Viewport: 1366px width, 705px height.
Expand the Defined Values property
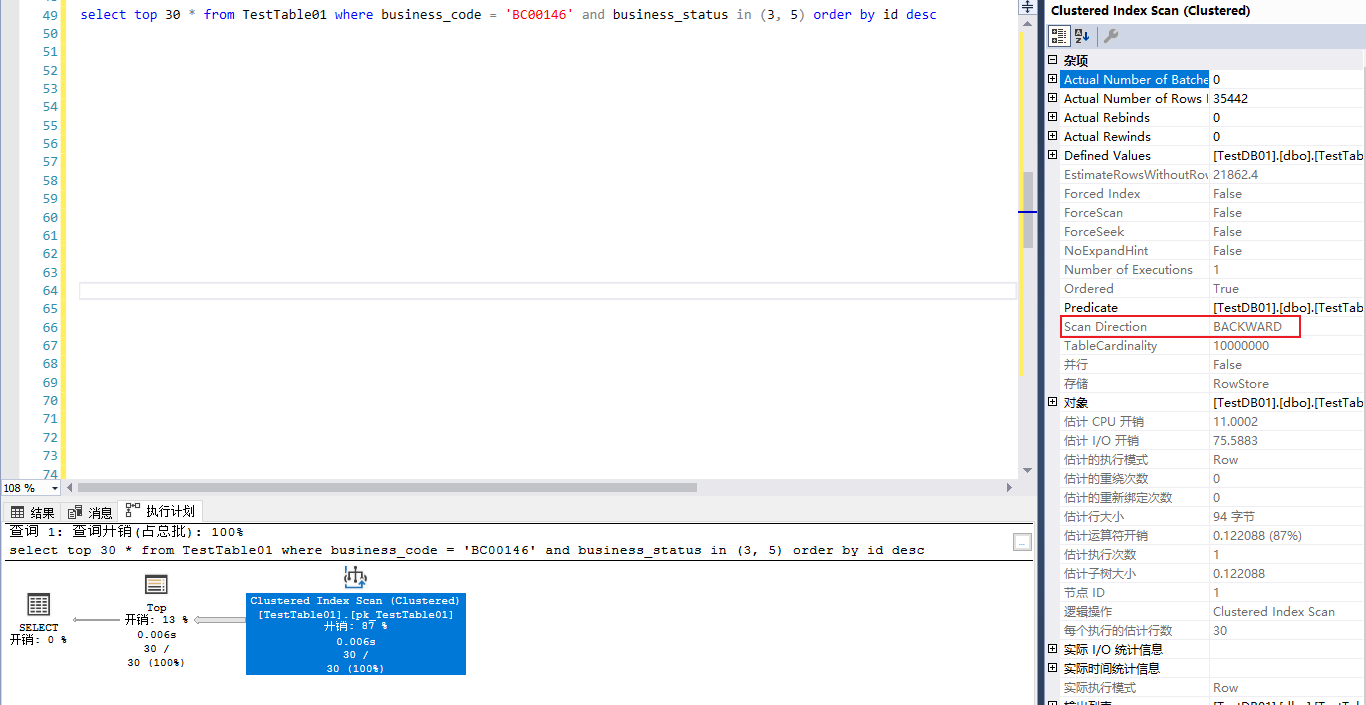tap(1052, 155)
